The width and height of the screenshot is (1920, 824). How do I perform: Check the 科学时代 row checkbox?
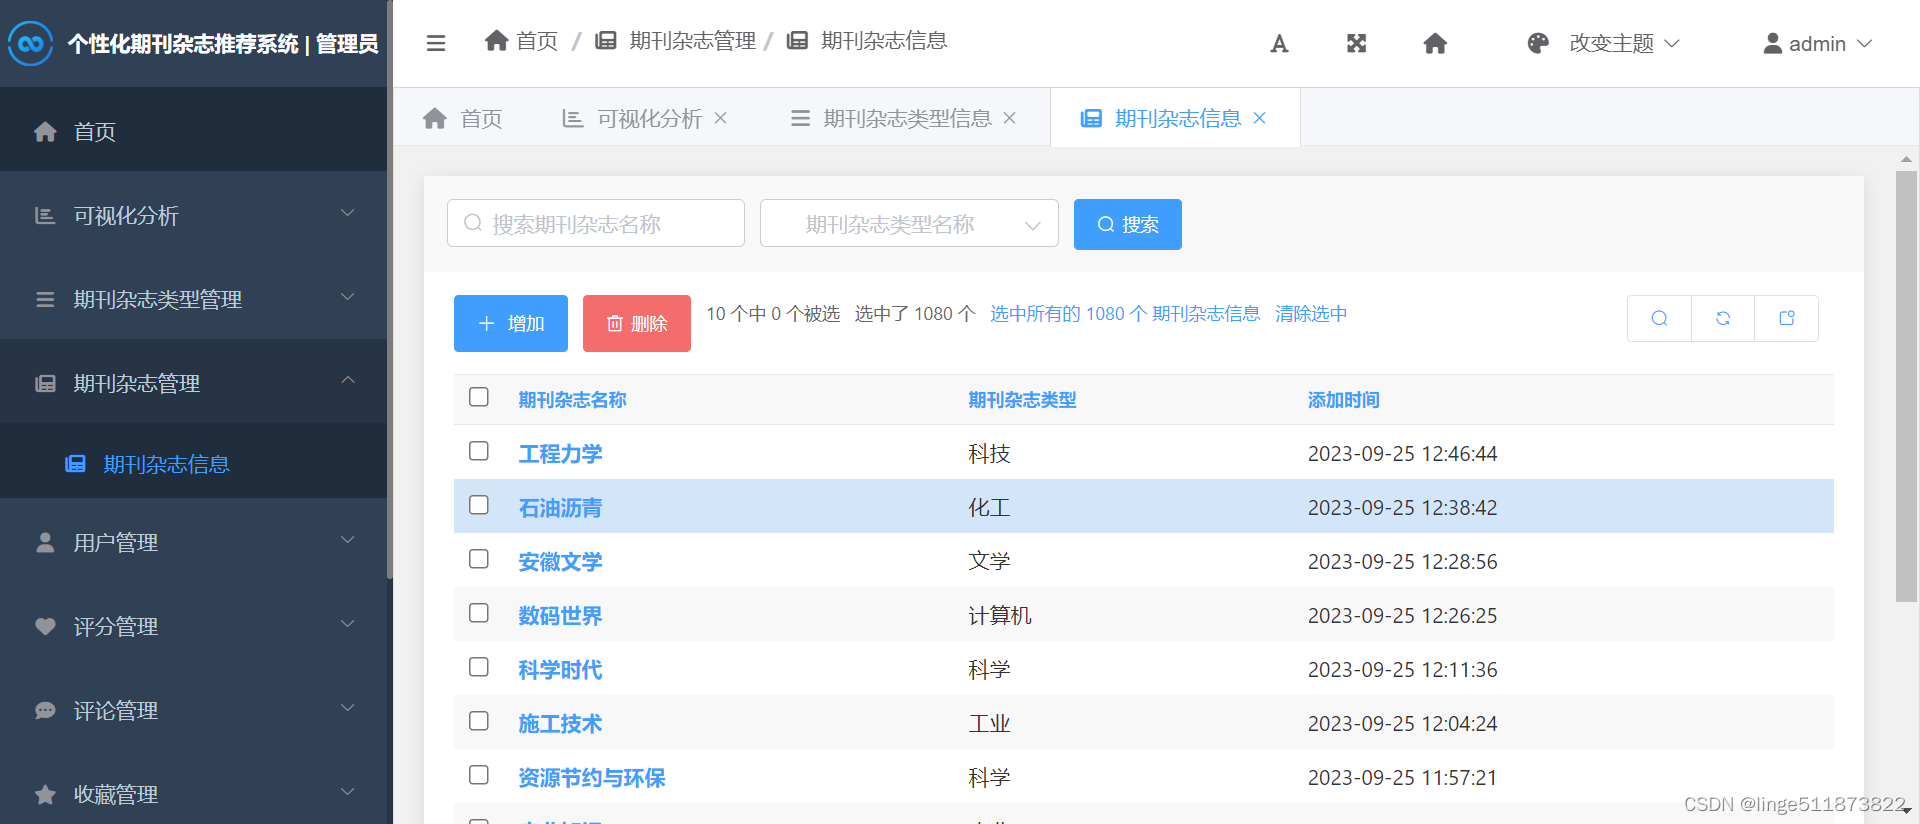(479, 667)
